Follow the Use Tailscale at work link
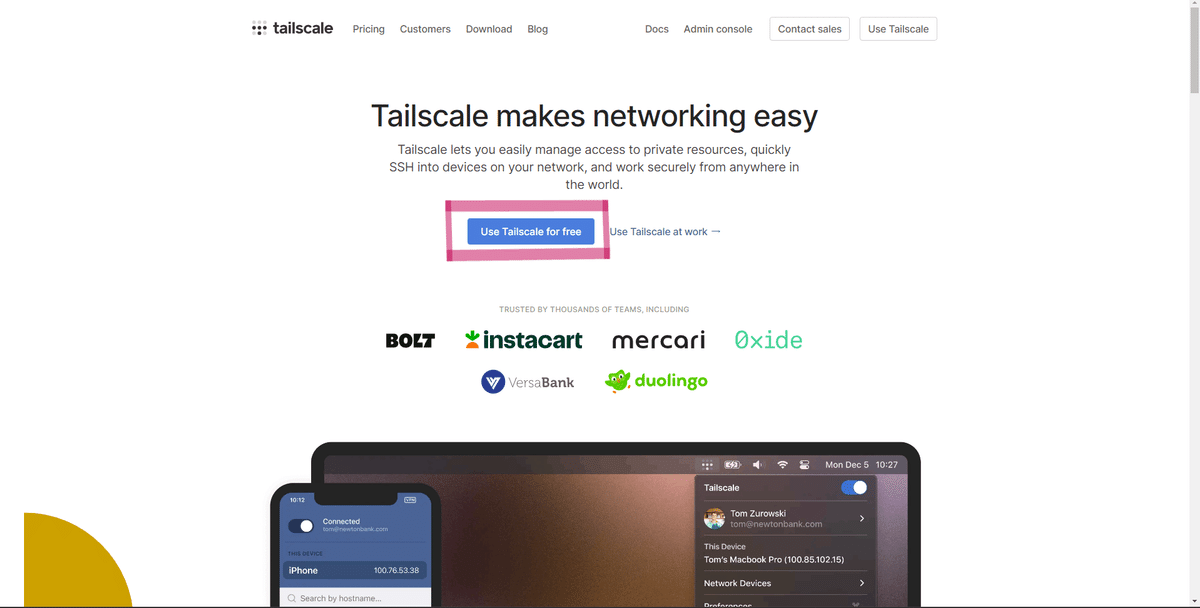This screenshot has height=608, width=1200. 665,232
